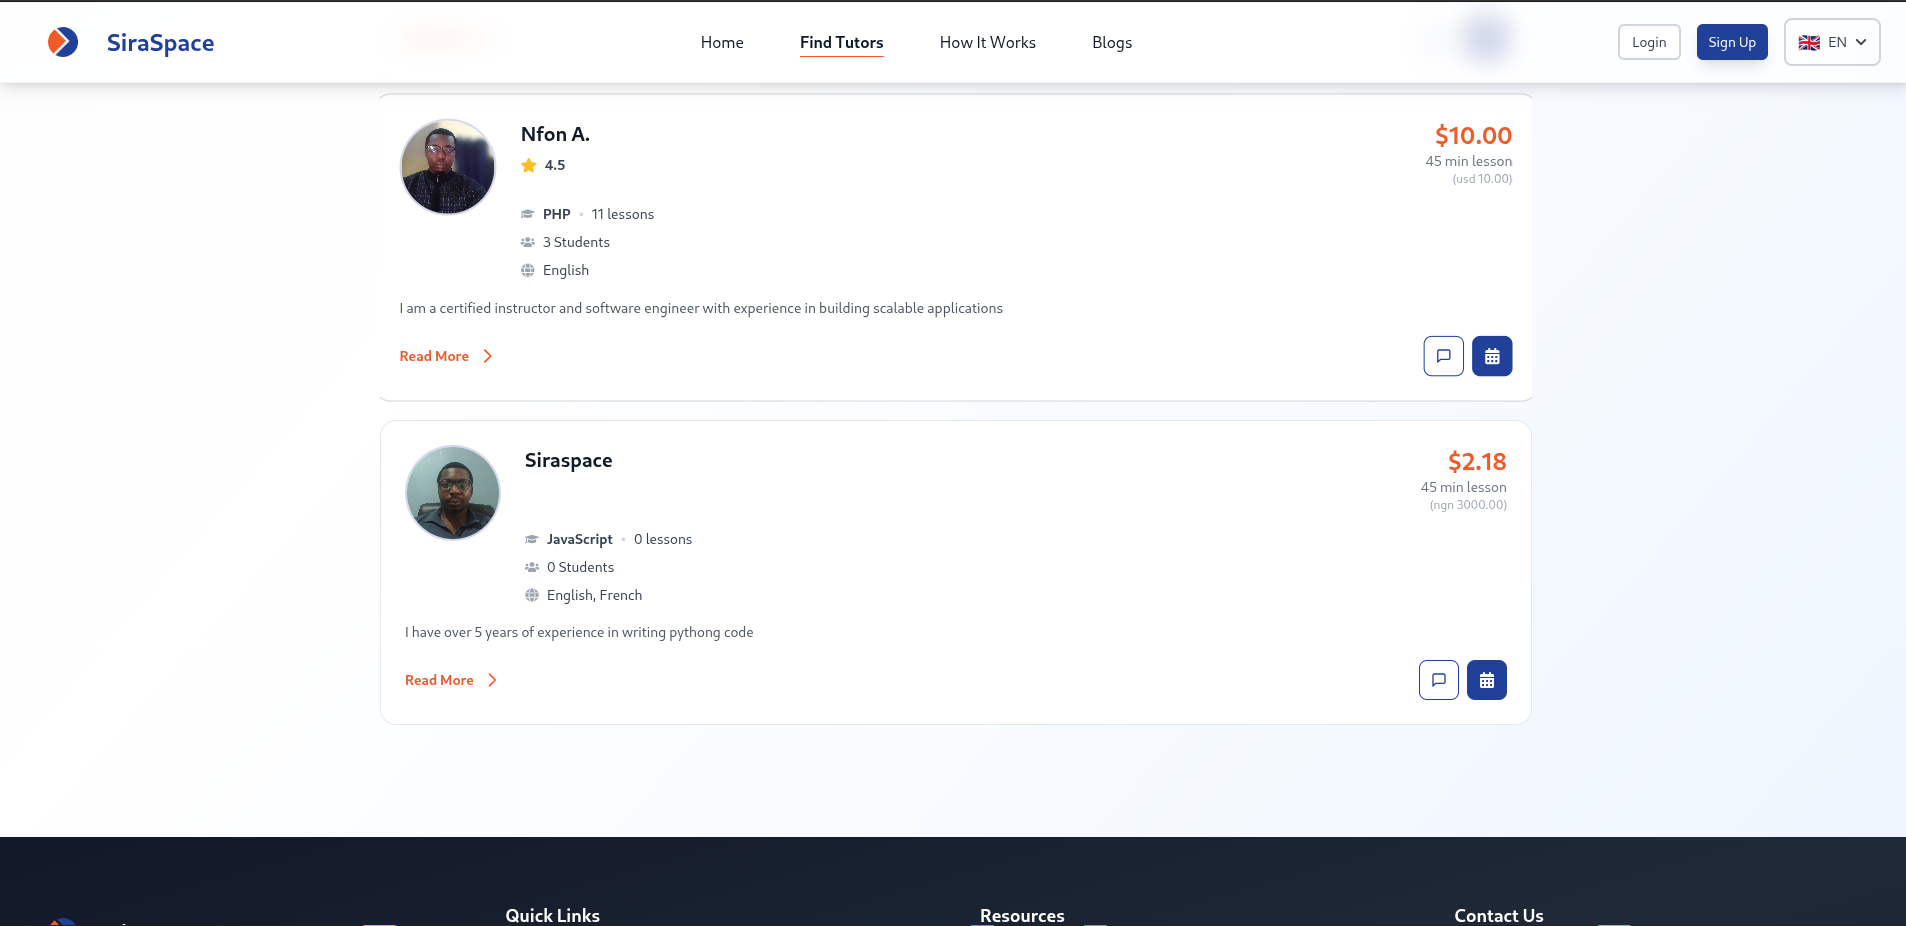The width and height of the screenshot is (1906, 926).
Task: Click the students icon beside 0 Students
Action: 532,567
